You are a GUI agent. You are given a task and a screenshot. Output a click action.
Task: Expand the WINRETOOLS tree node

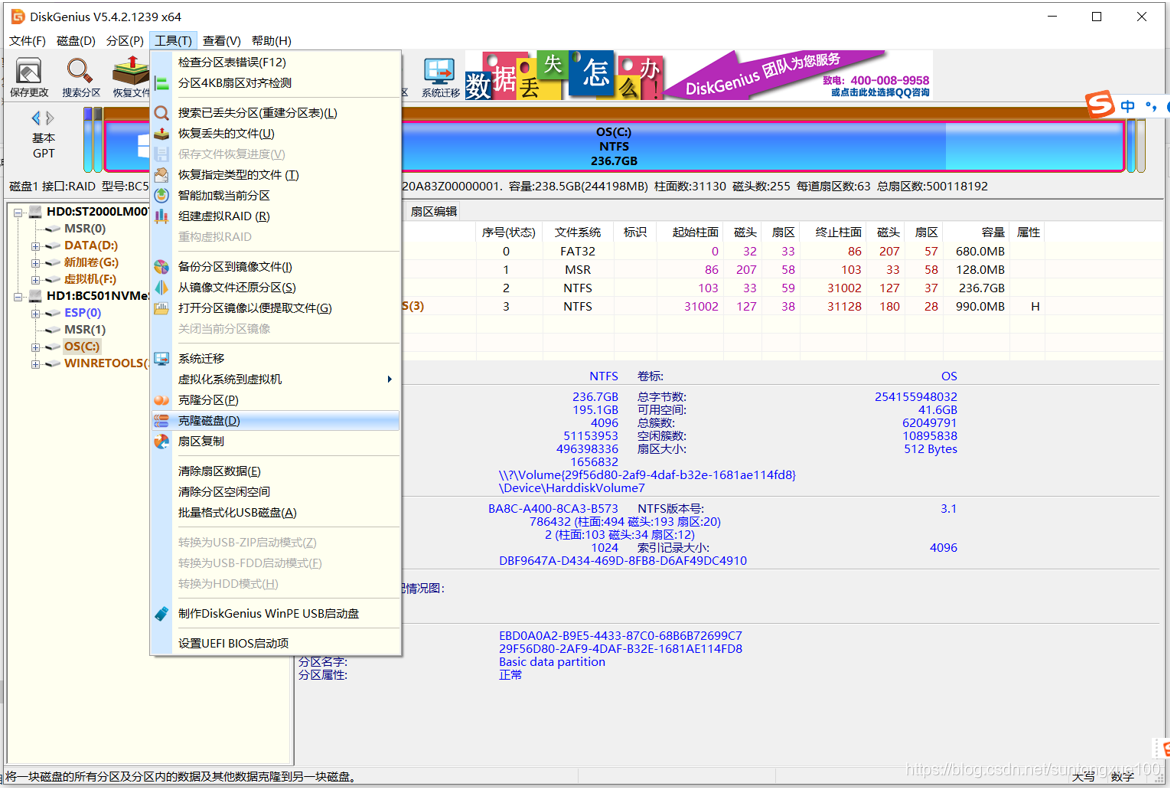35,364
